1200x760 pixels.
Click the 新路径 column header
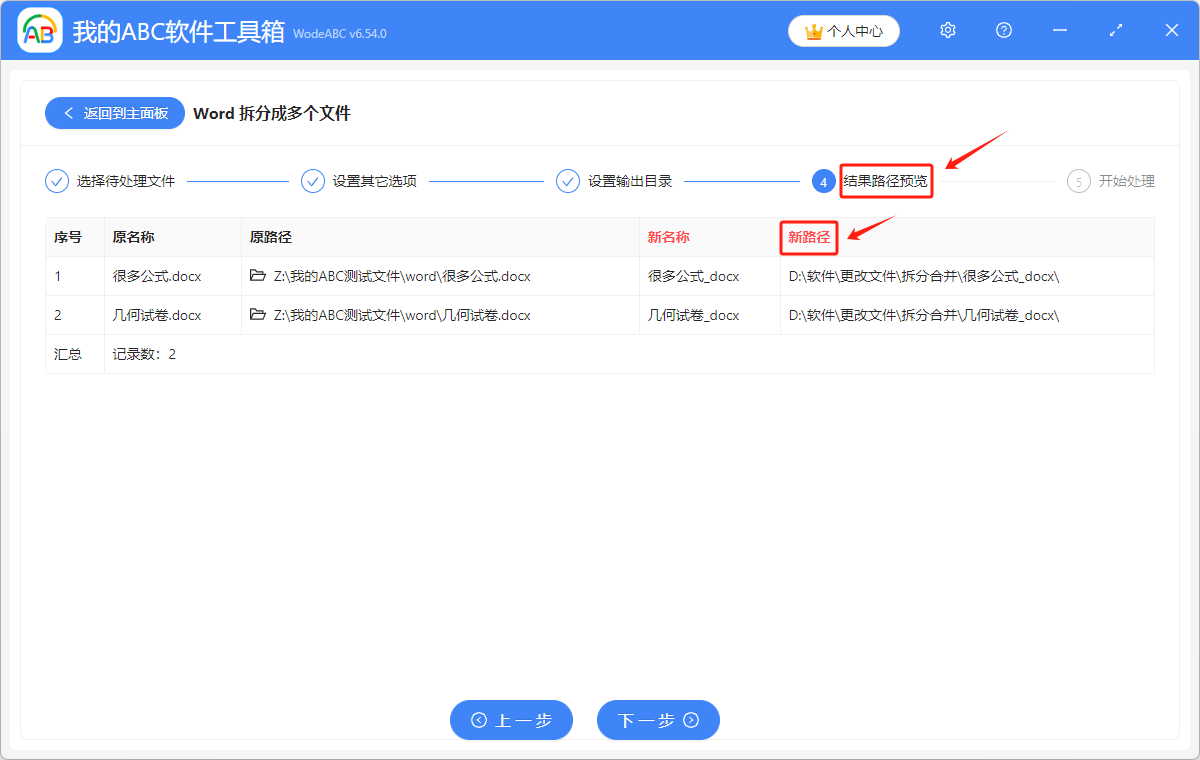808,237
